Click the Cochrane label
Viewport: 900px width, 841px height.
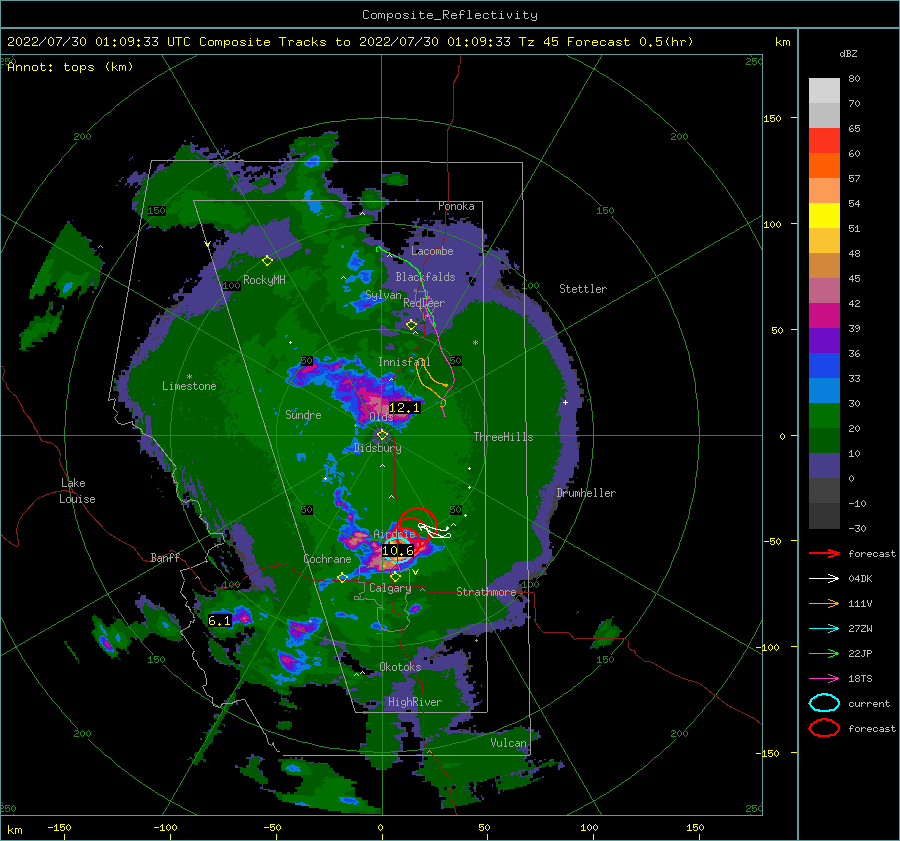click(x=327, y=559)
